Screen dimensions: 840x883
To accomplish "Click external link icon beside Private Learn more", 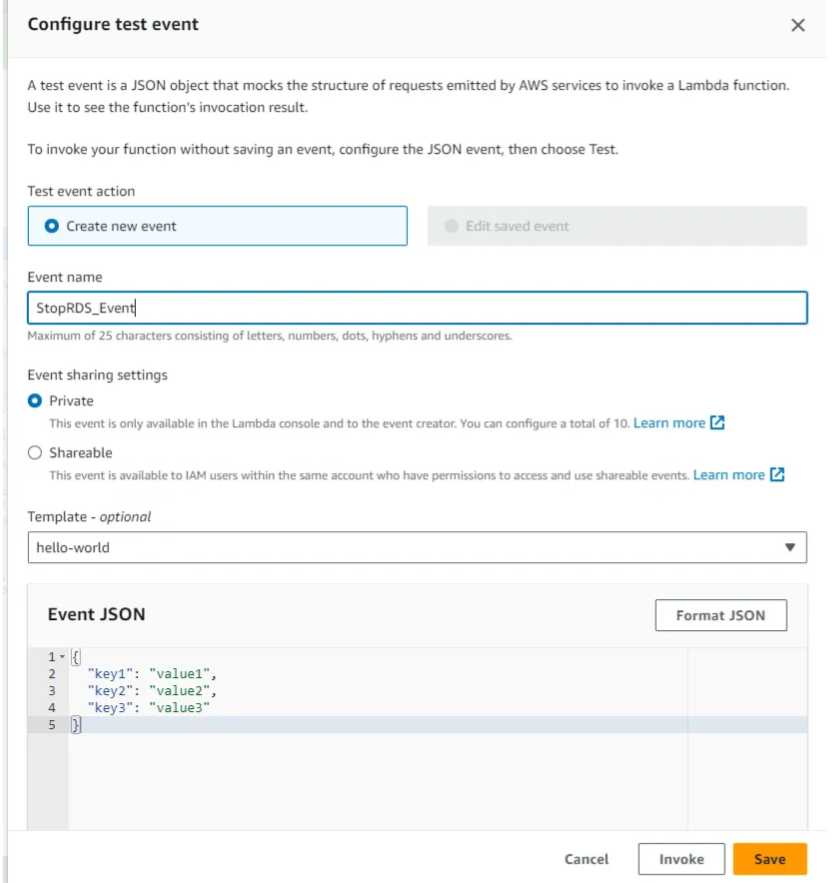I will pyautogui.click(x=717, y=423).
